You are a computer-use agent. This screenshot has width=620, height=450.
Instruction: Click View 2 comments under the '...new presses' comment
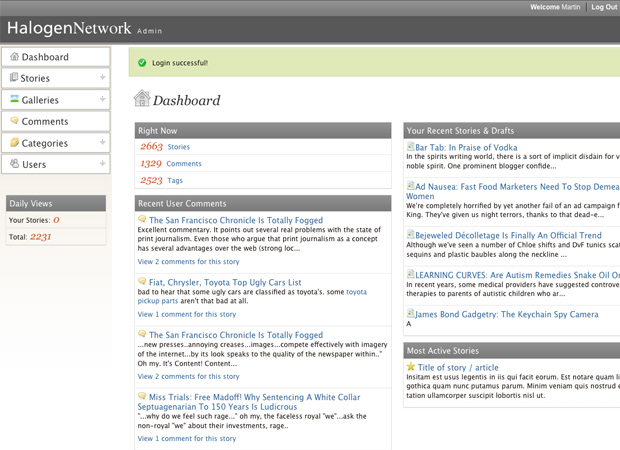(x=188, y=376)
